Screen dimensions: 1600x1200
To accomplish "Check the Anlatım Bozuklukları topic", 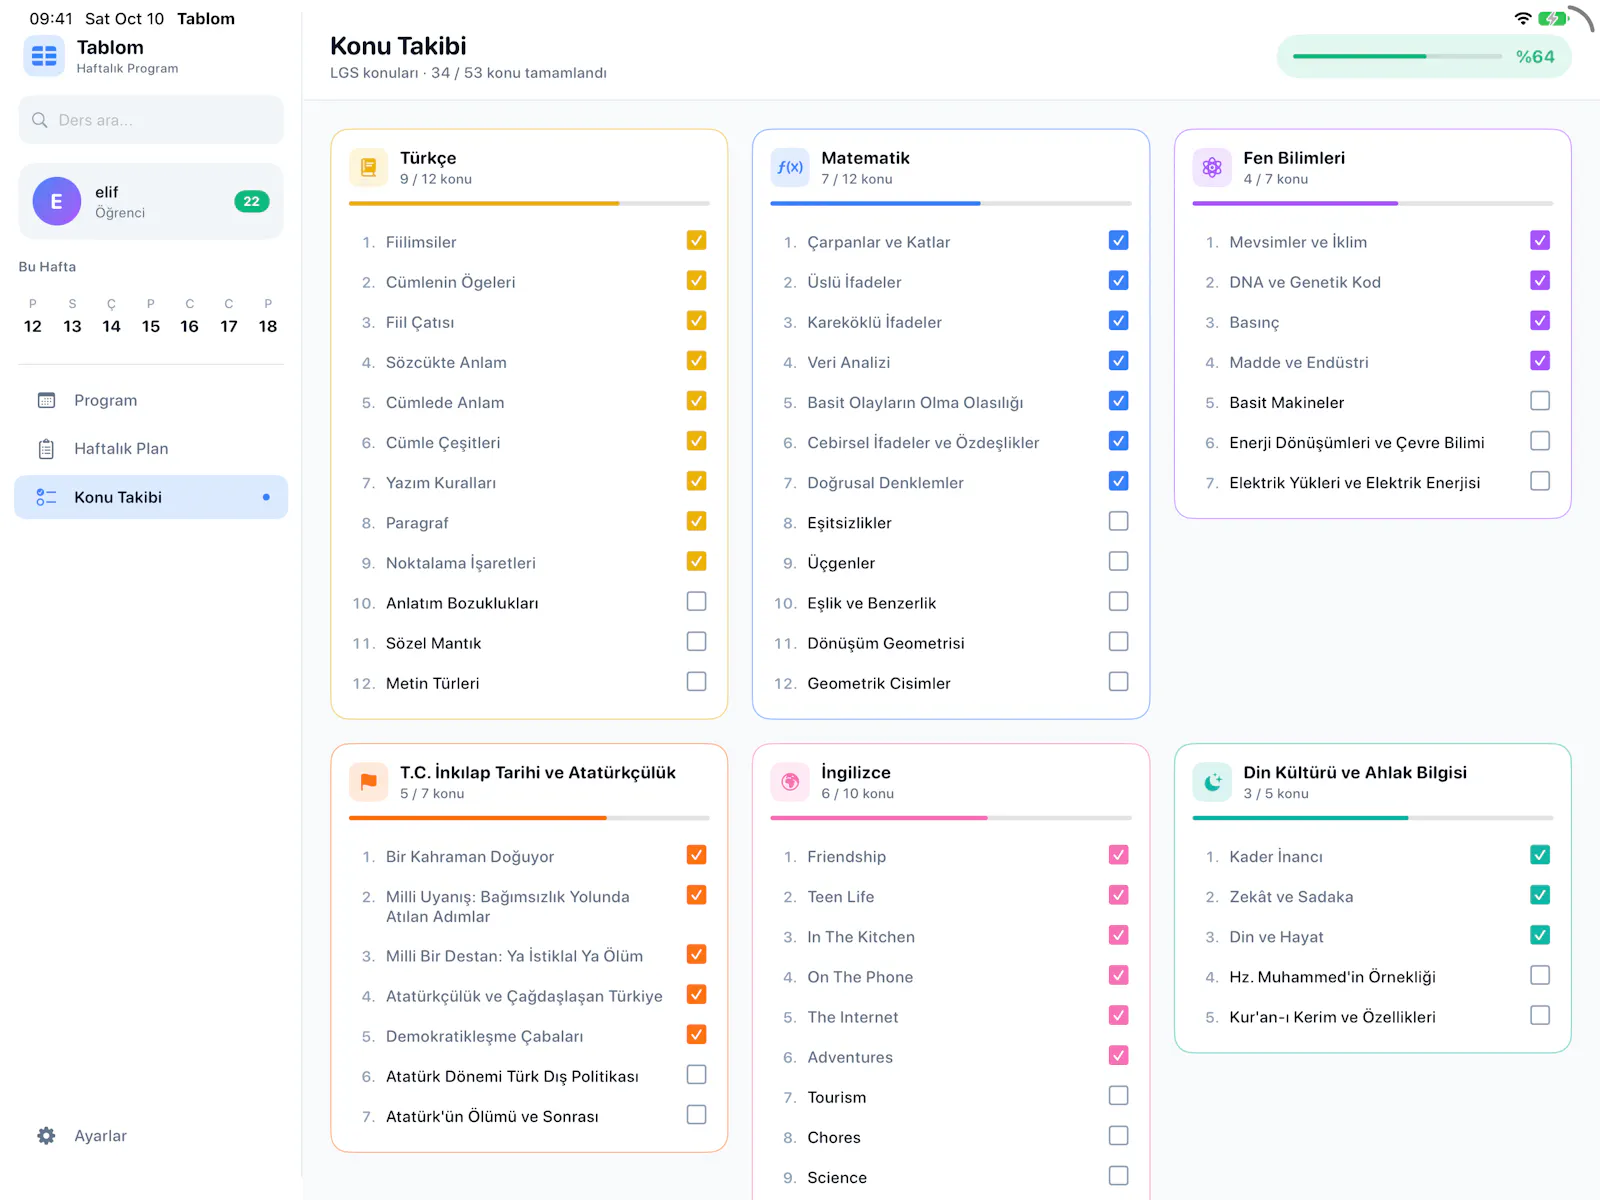I will [x=697, y=601].
